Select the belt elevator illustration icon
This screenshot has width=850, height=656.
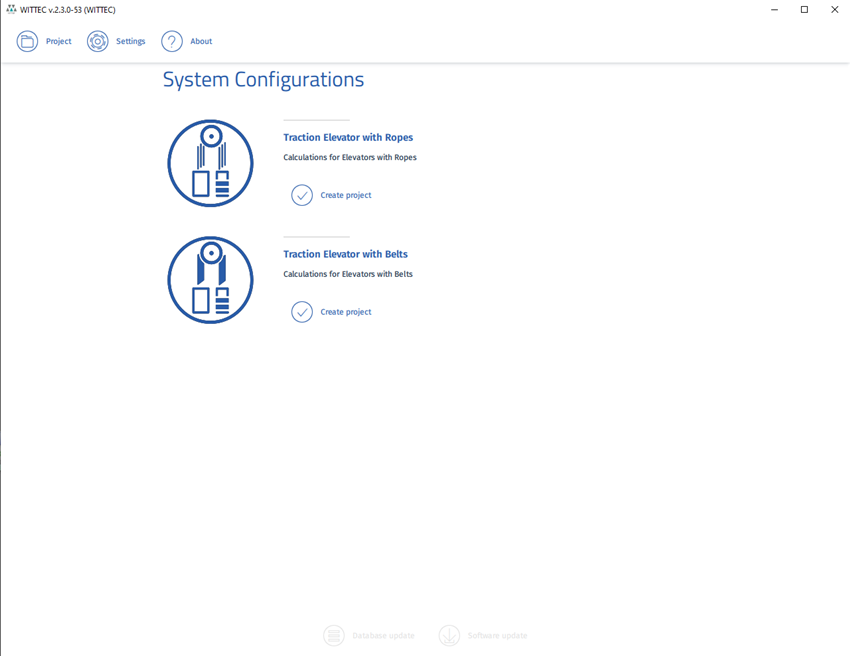(x=210, y=280)
